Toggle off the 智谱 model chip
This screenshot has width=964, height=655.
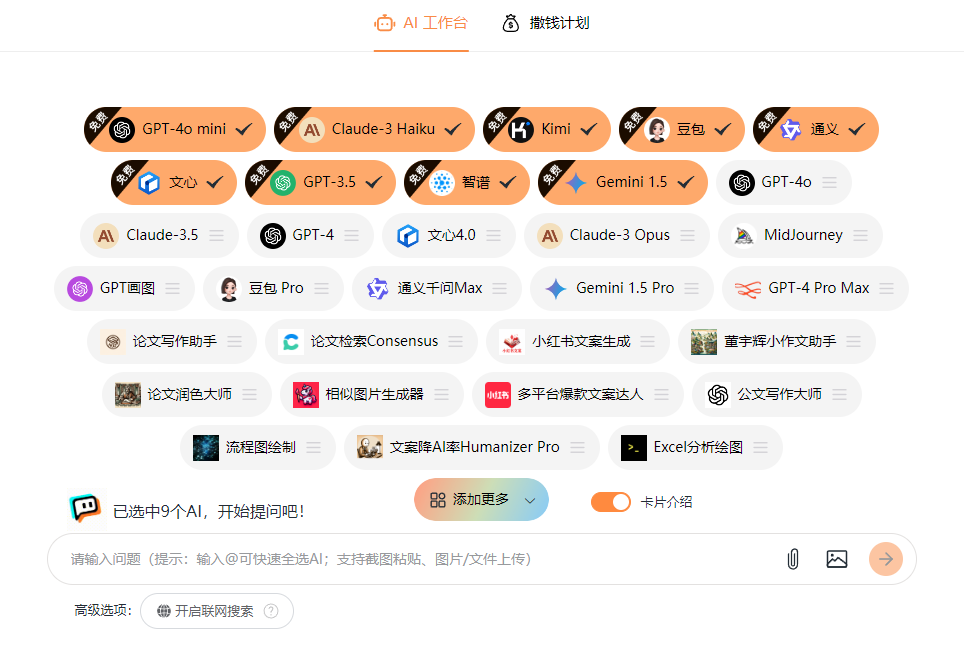pos(467,183)
